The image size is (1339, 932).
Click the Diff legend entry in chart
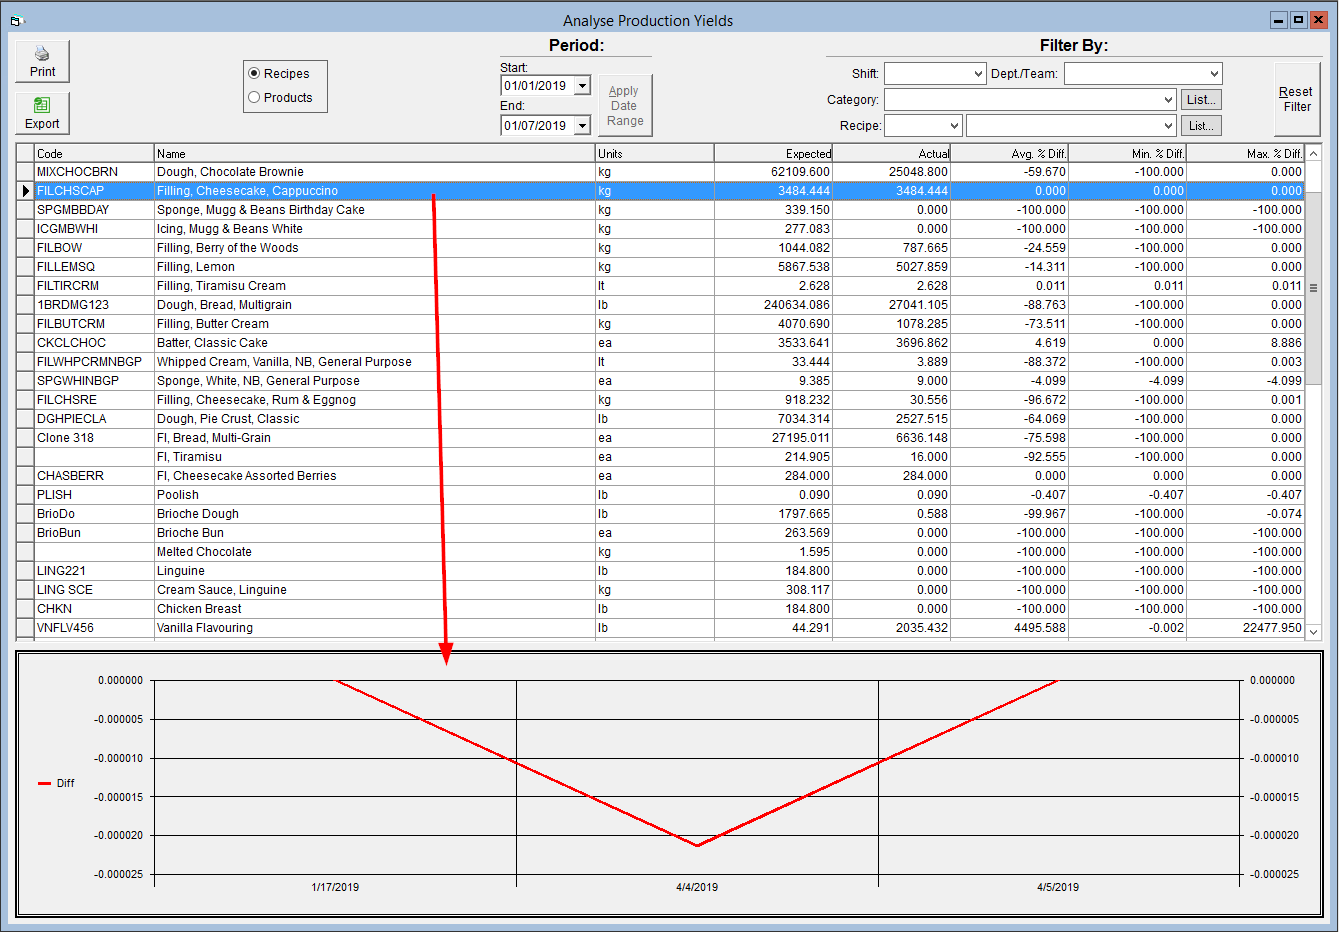point(56,783)
